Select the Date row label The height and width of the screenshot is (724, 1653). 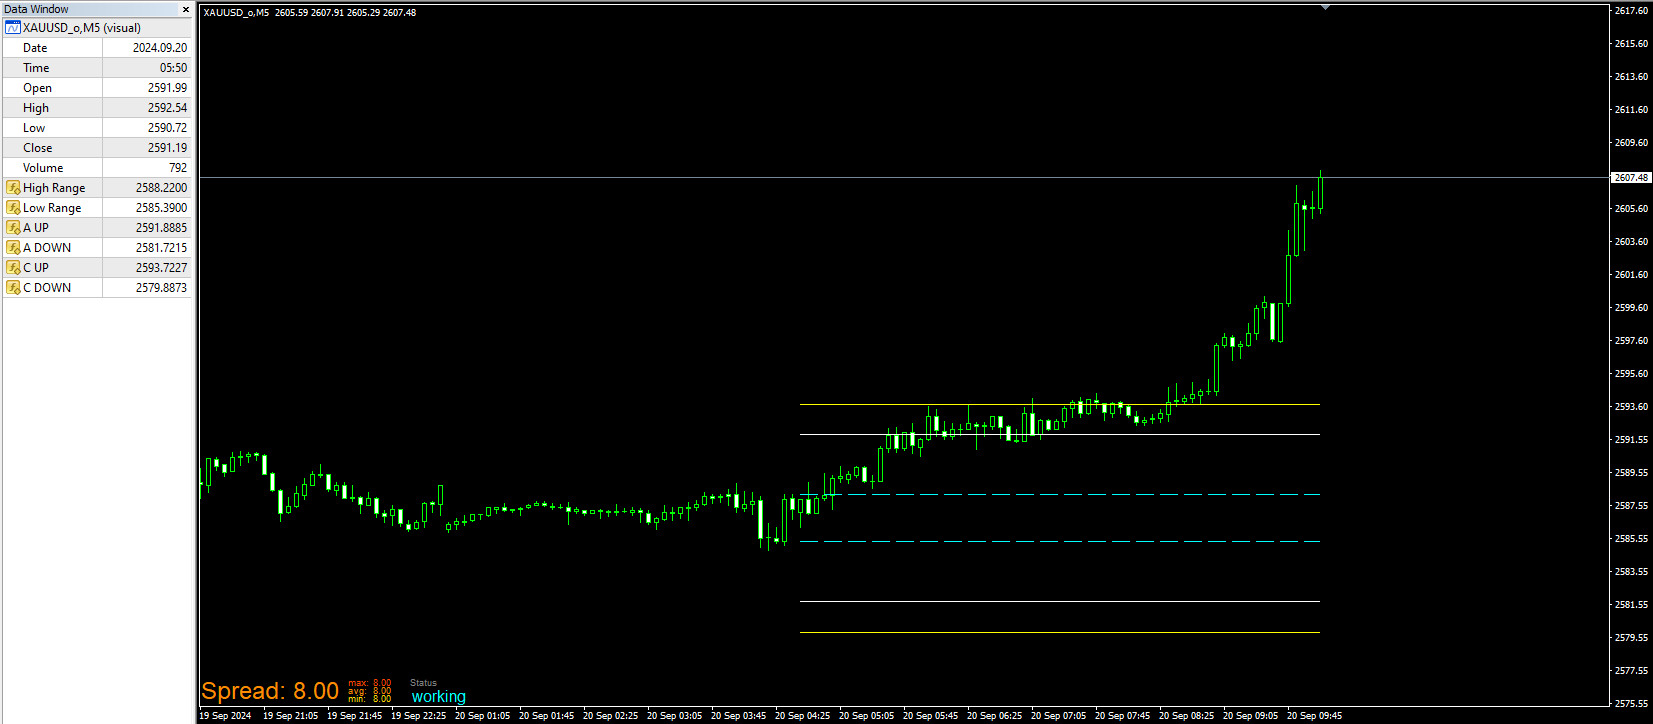(35, 48)
